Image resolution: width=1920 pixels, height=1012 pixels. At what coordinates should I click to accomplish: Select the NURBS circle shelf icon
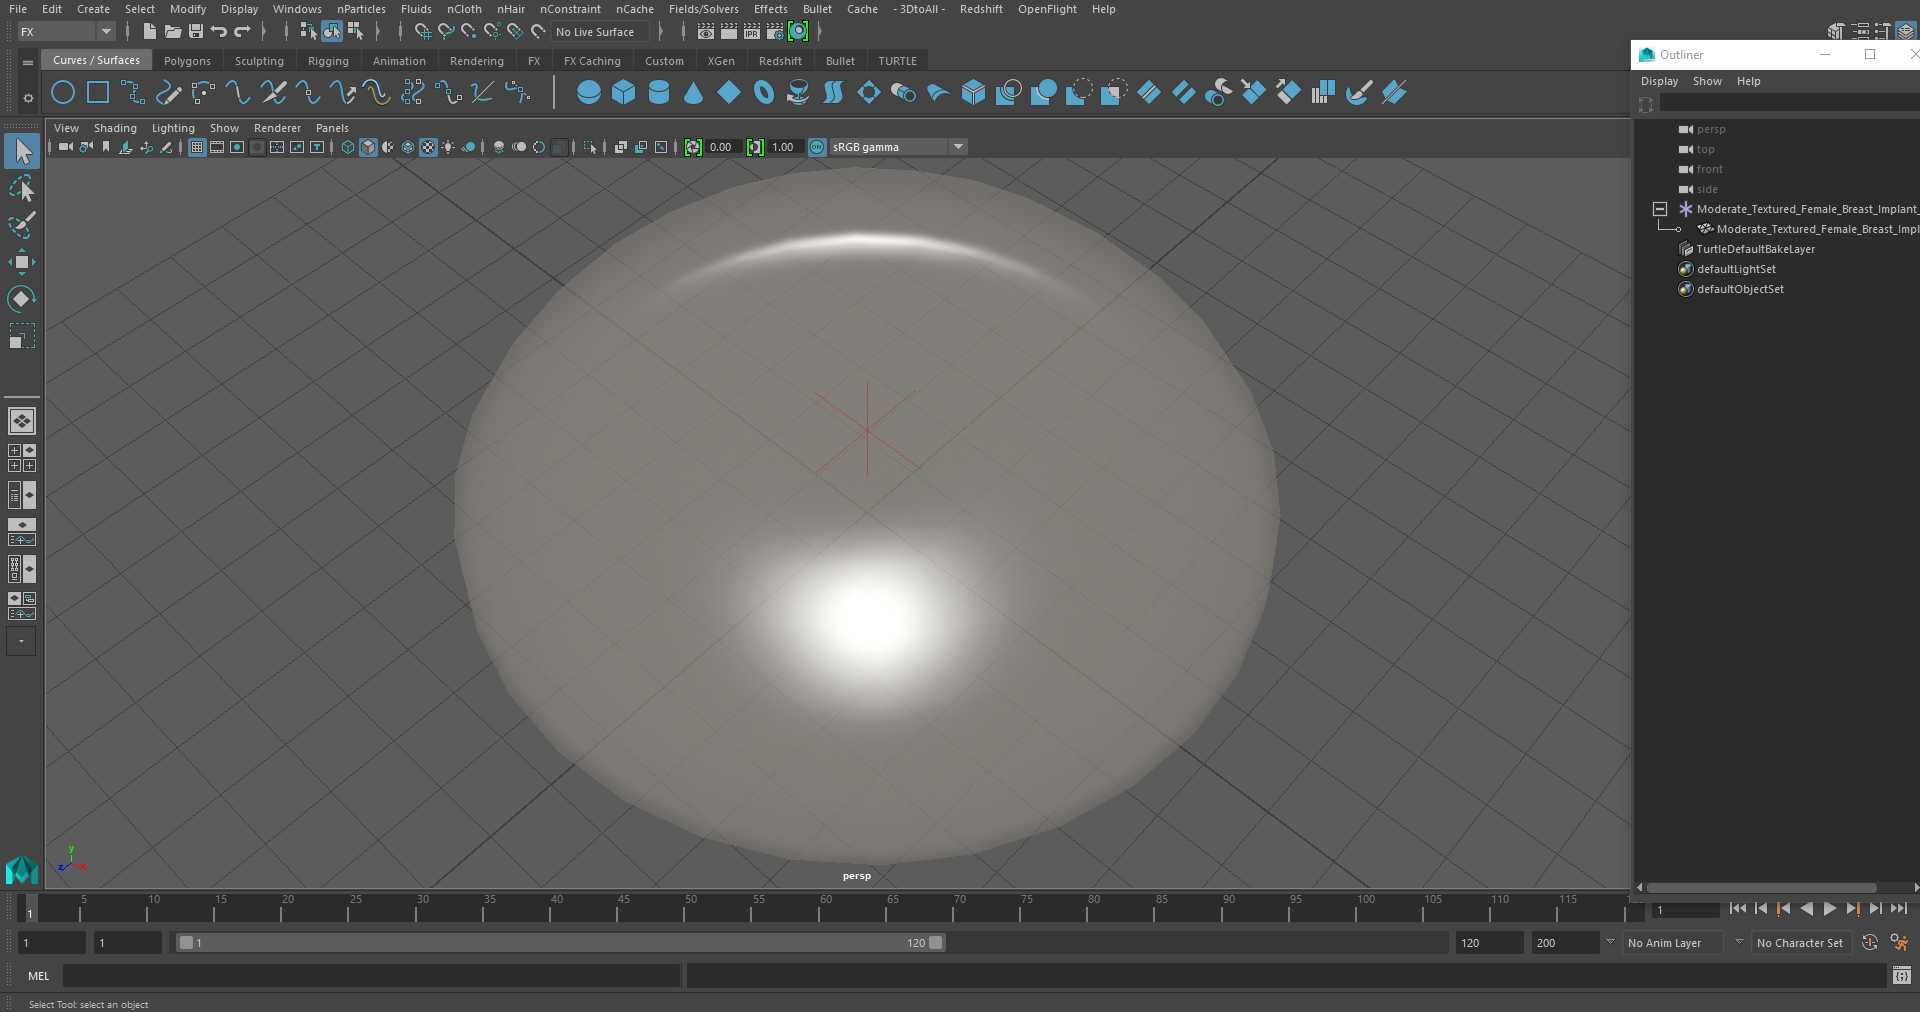63,93
